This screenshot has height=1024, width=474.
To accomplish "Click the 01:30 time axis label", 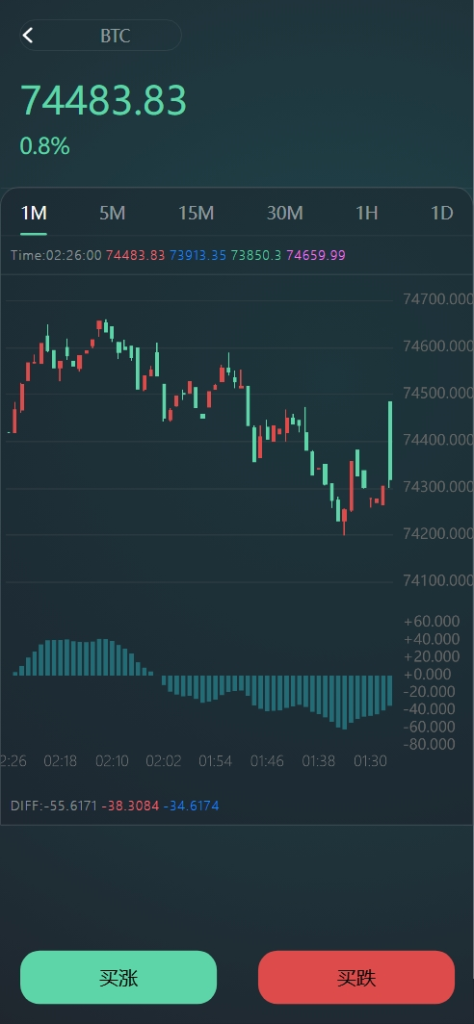I will click(370, 761).
